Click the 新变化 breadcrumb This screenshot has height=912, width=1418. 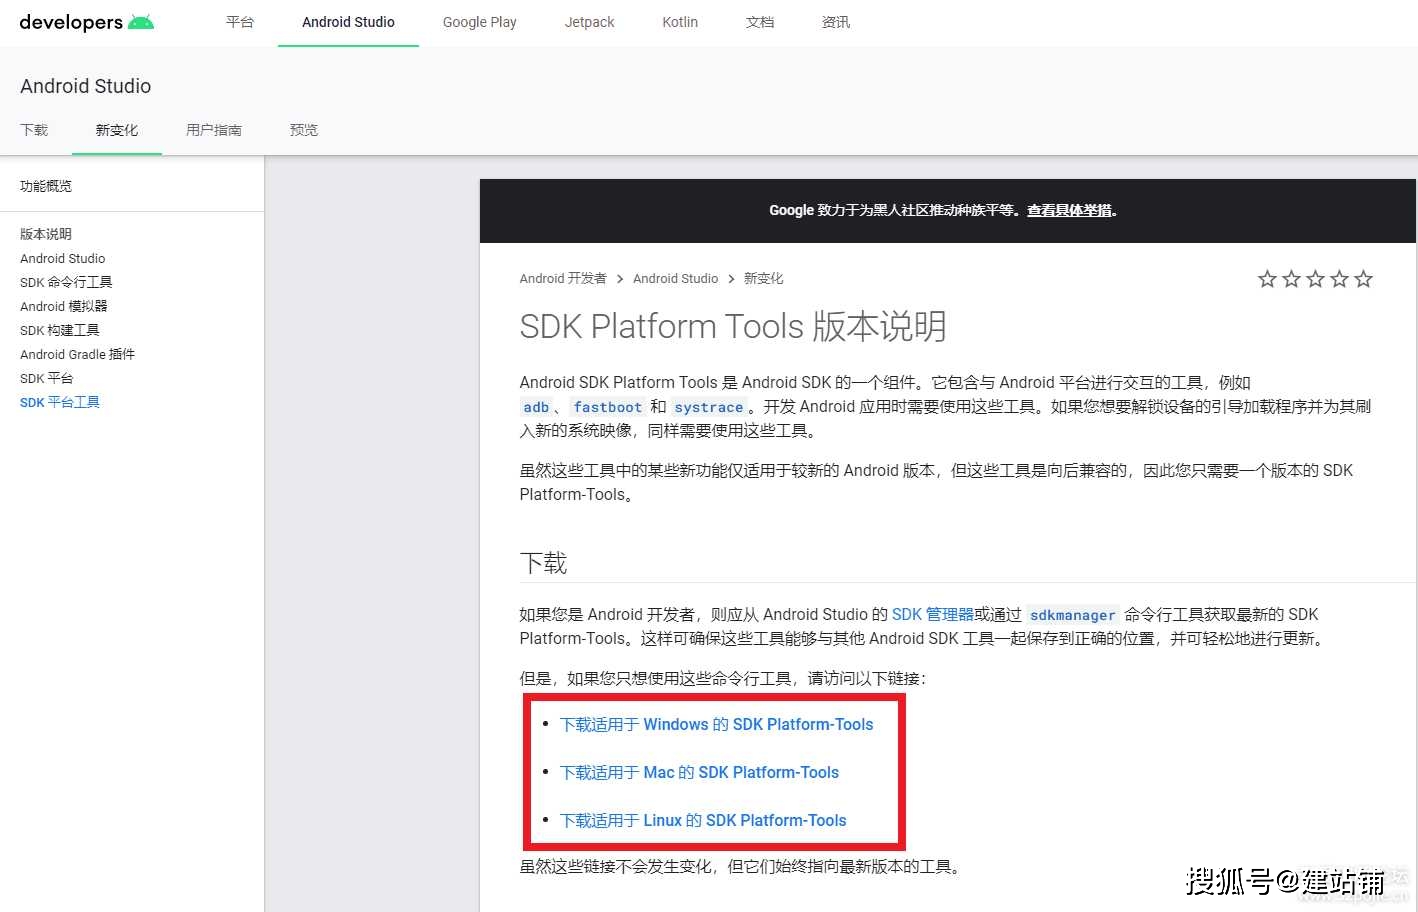click(x=764, y=279)
